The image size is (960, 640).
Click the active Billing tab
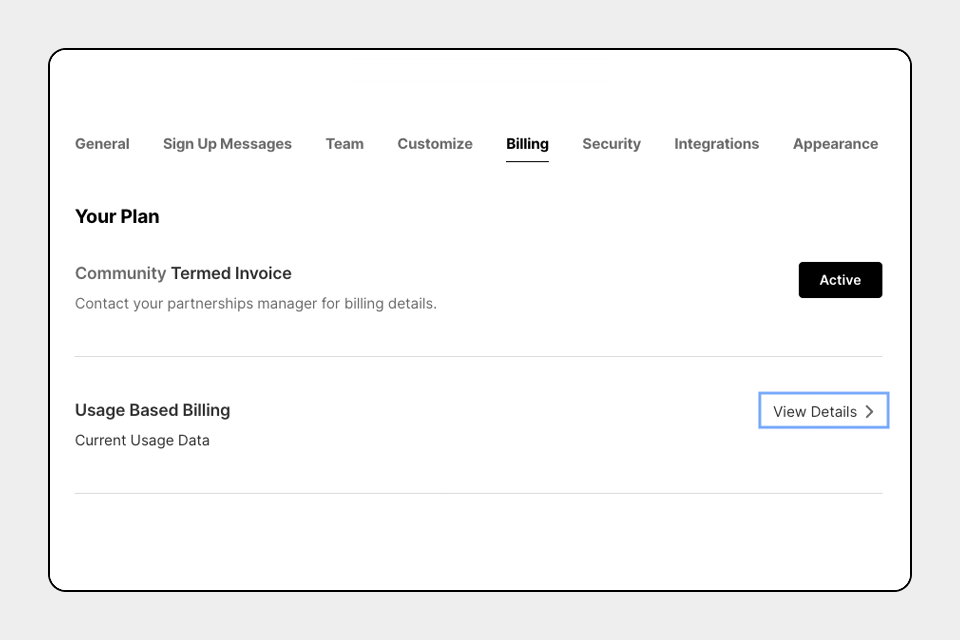tap(527, 144)
